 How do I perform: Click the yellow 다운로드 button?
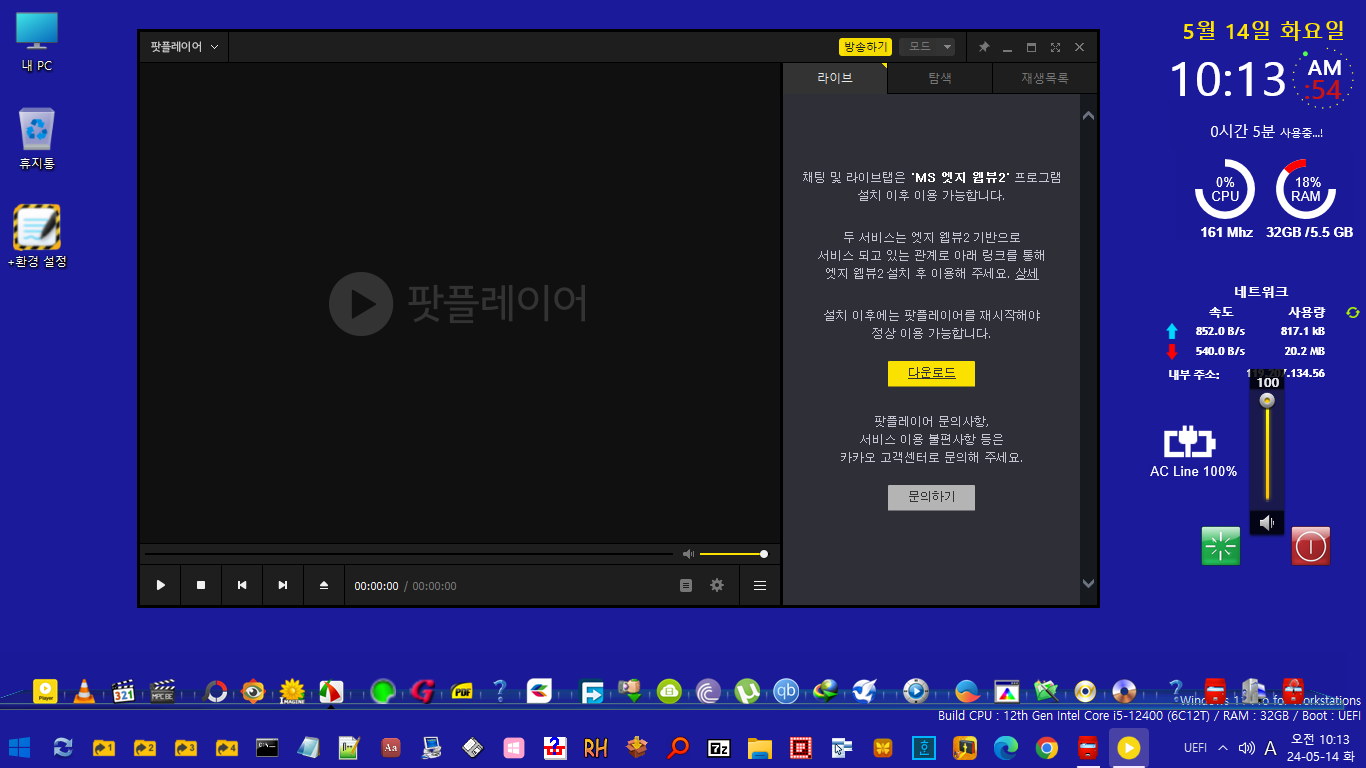tap(931, 373)
